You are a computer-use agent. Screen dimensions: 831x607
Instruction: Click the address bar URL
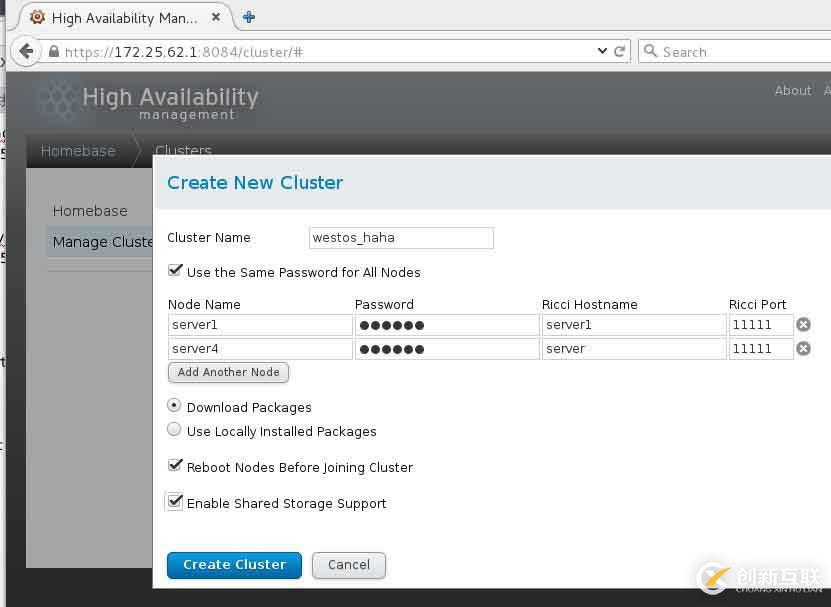click(x=183, y=52)
